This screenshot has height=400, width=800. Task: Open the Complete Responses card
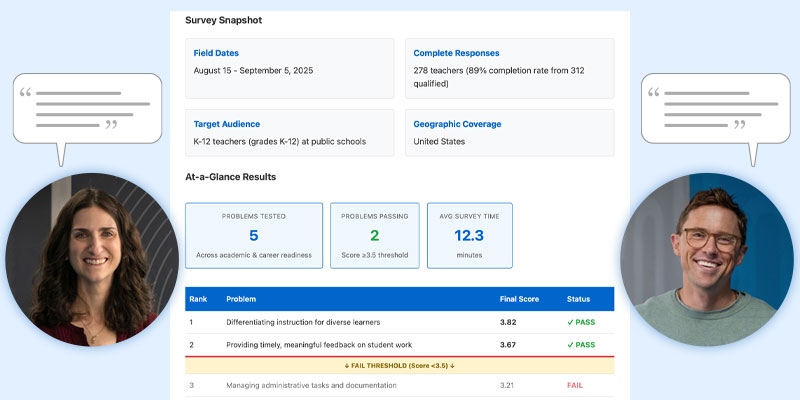[x=509, y=68]
